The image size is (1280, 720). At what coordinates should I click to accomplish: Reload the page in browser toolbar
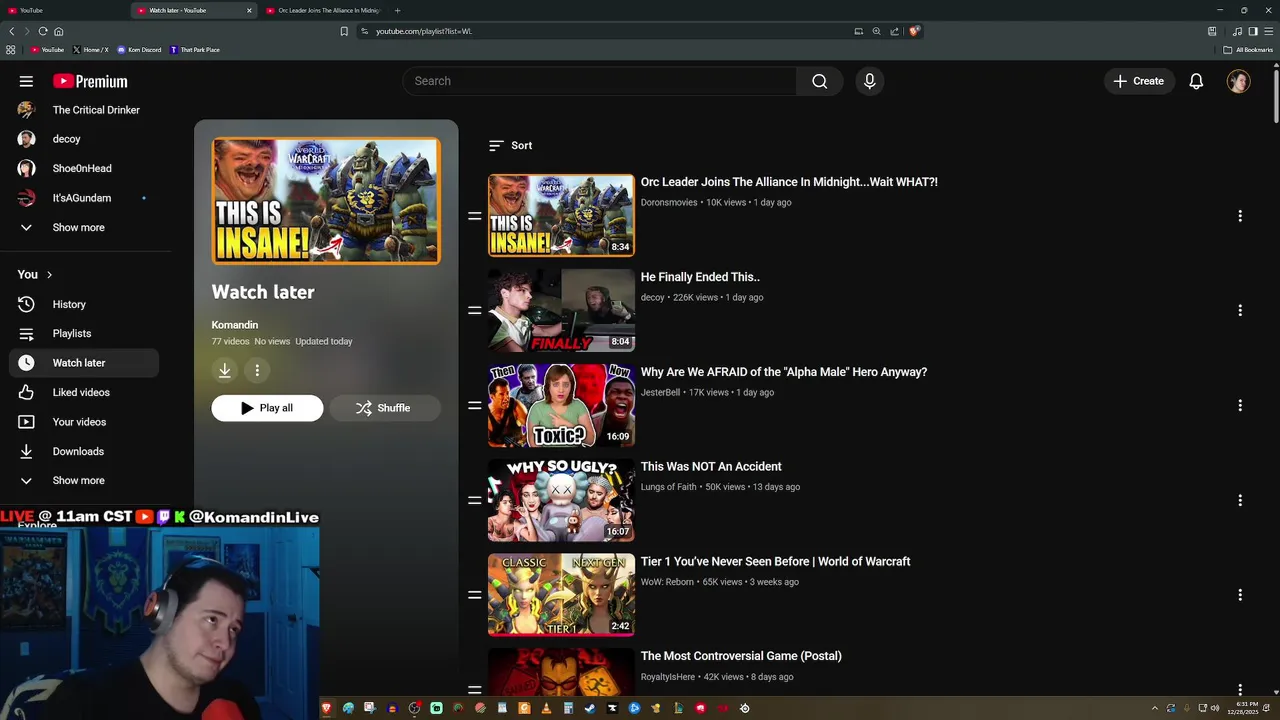click(43, 31)
